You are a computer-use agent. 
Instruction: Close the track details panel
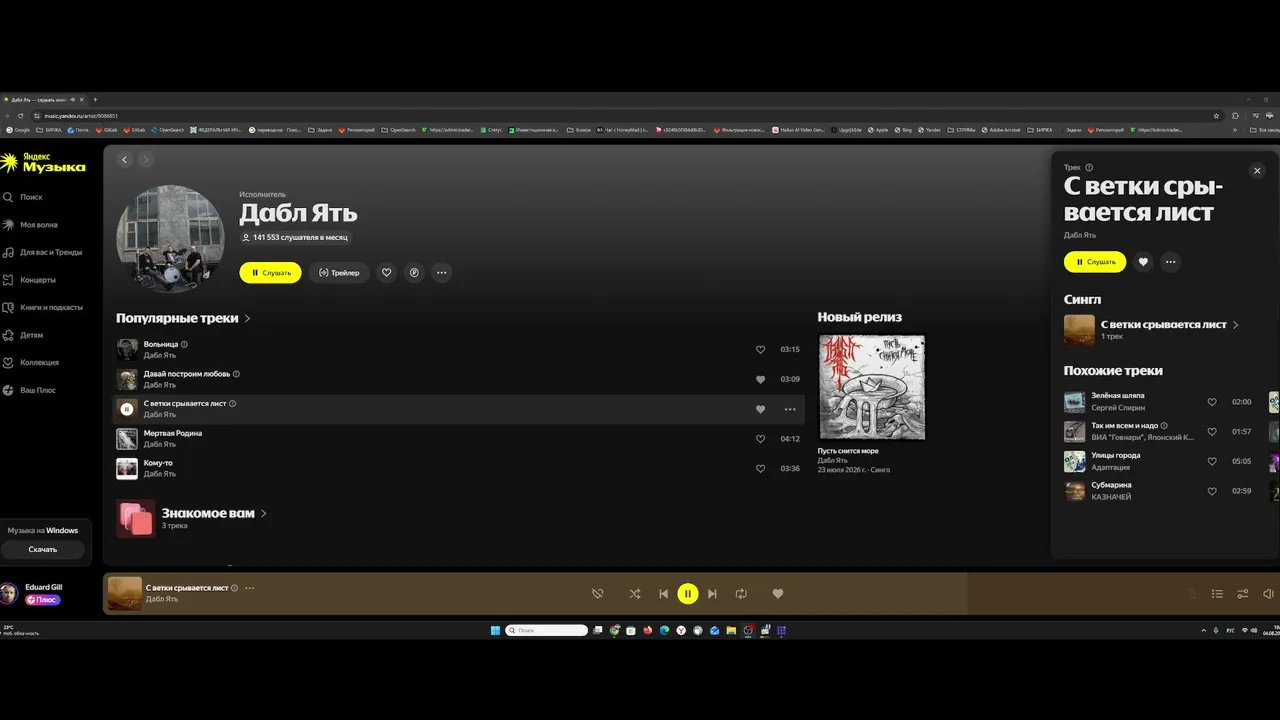pos(1257,171)
